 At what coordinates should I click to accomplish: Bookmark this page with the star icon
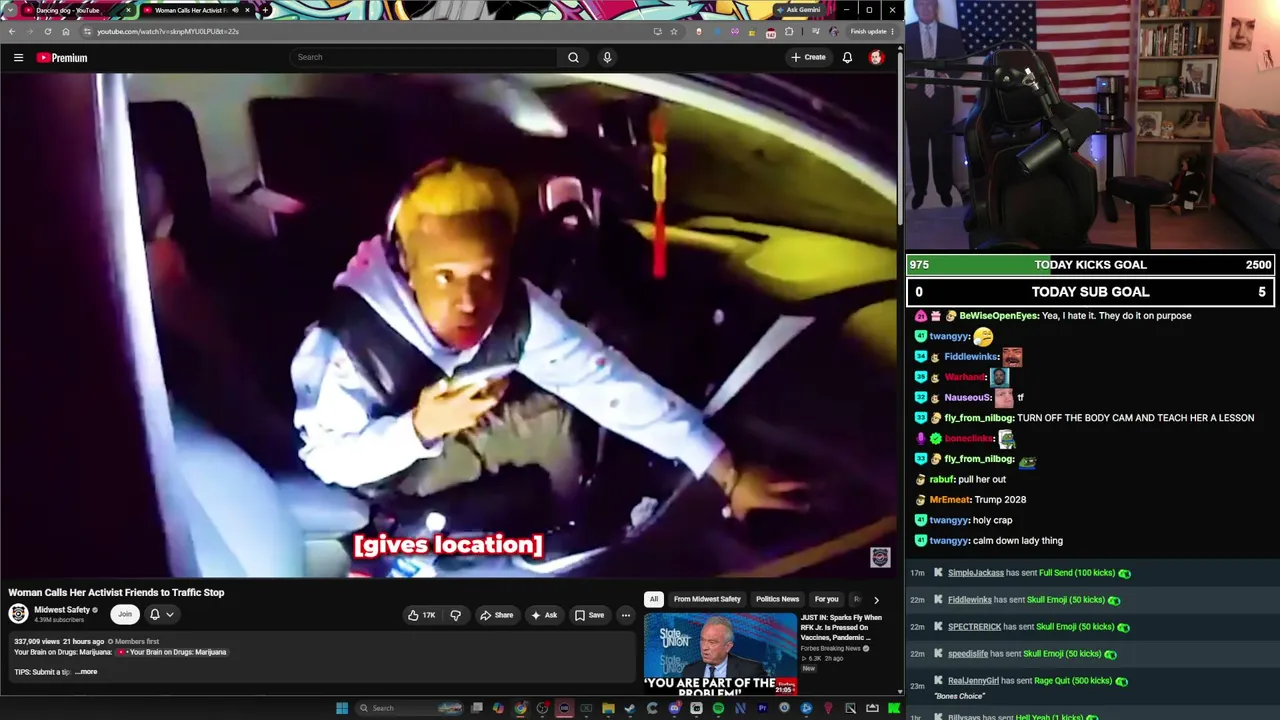pyautogui.click(x=674, y=31)
